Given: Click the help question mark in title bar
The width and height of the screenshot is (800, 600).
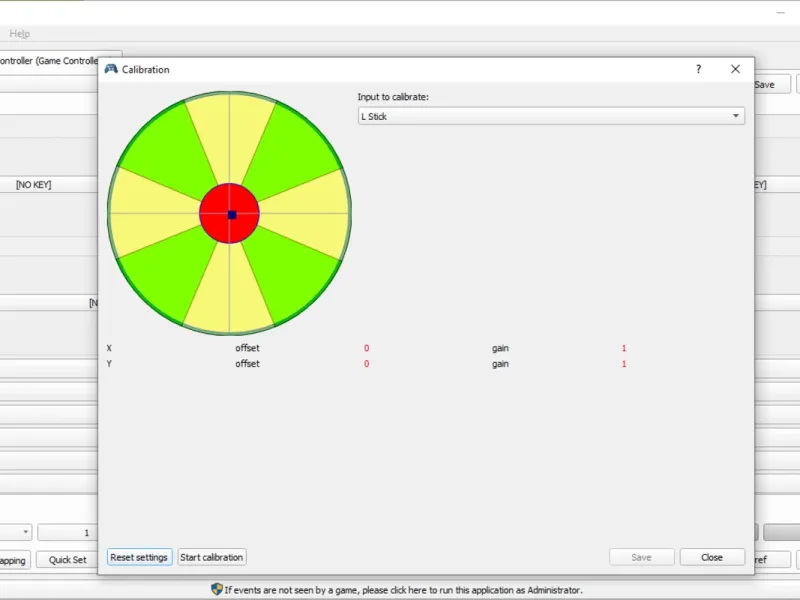Looking at the screenshot, I should (x=698, y=69).
